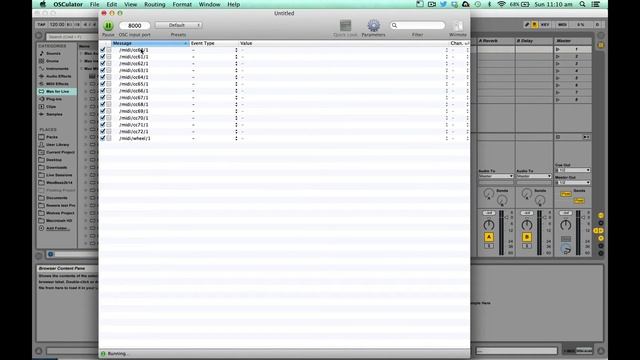Click the Event Type column header
Image resolution: width=640 pixels, height=360 pixels.
(214, 43)
